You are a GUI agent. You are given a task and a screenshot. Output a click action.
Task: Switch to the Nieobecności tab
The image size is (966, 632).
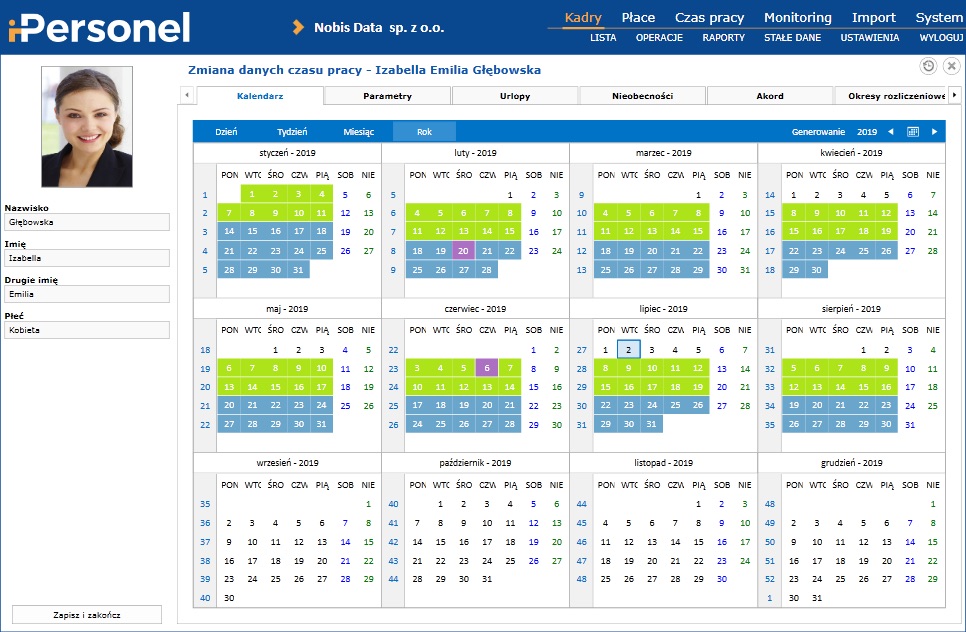pos(642,96)
